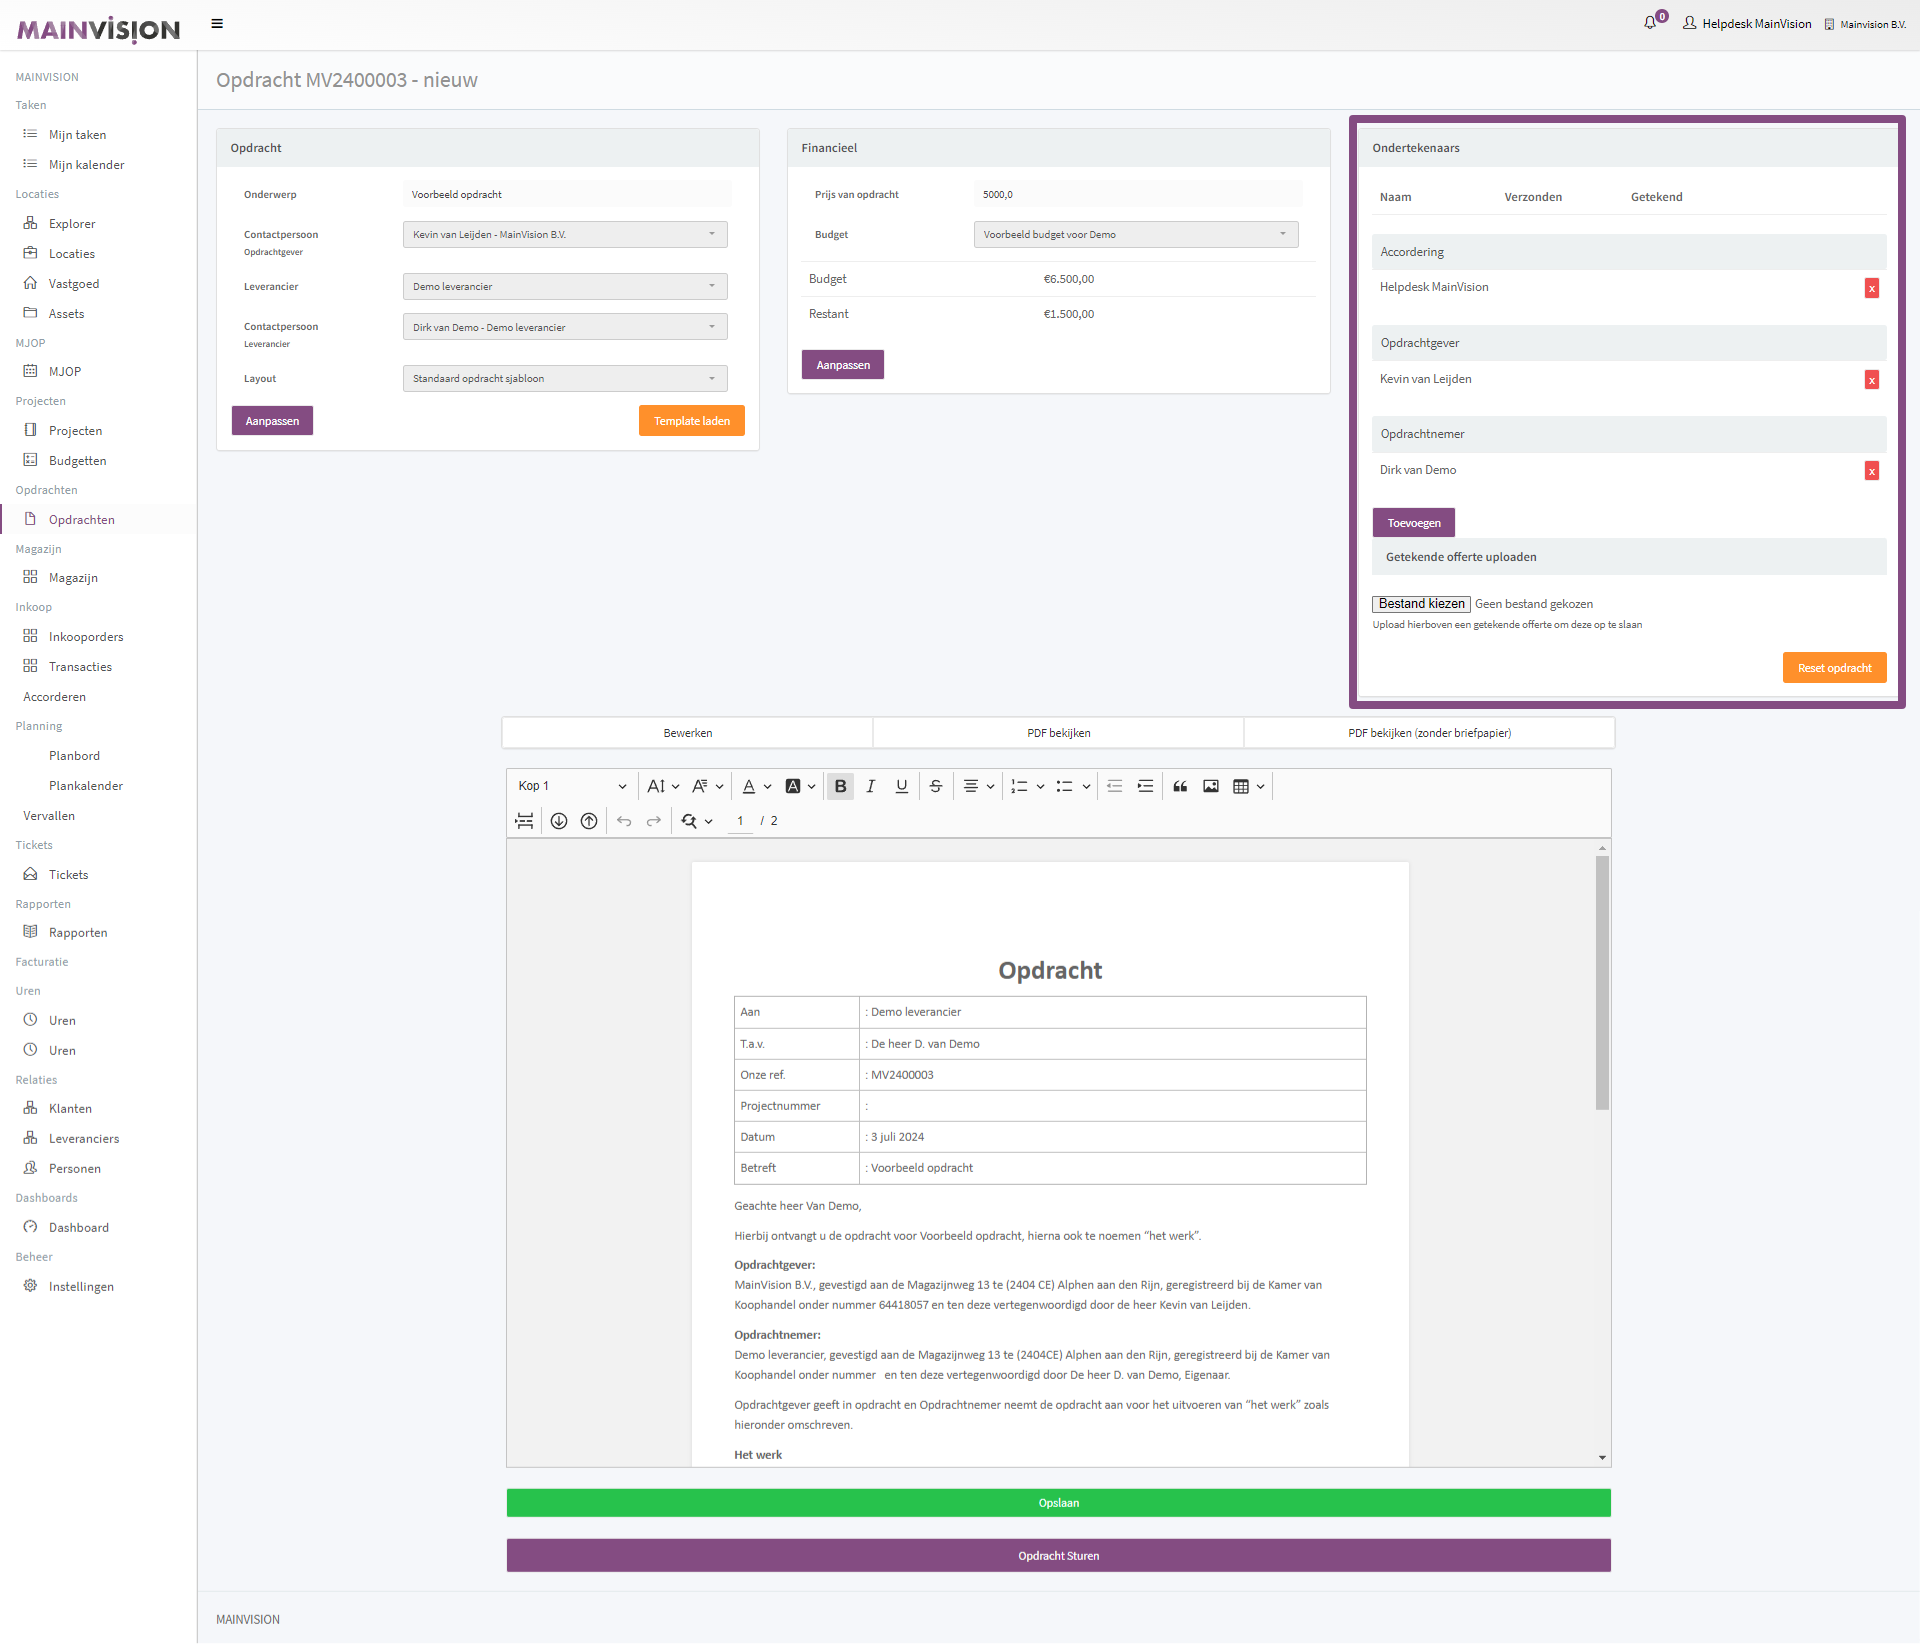
Task: Apply strikethrough text formatting
Action: point(936,786)
